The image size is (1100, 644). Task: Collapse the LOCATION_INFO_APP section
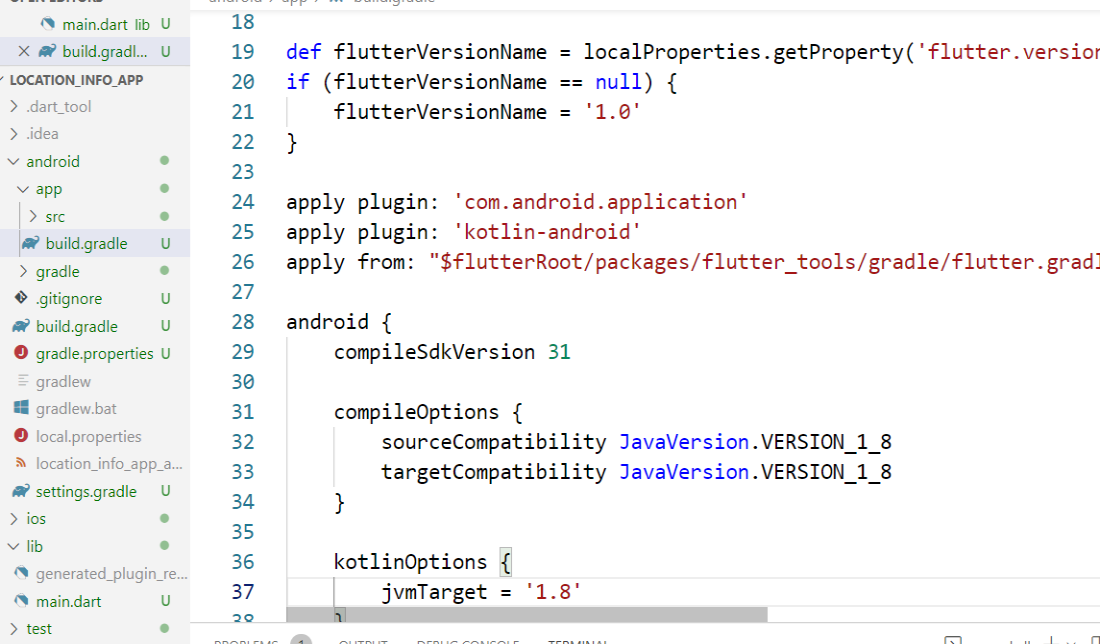pos(76,80)
